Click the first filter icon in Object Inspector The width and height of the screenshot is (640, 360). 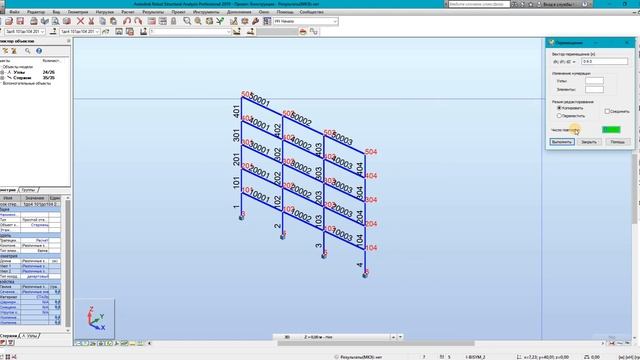[5, 51]
